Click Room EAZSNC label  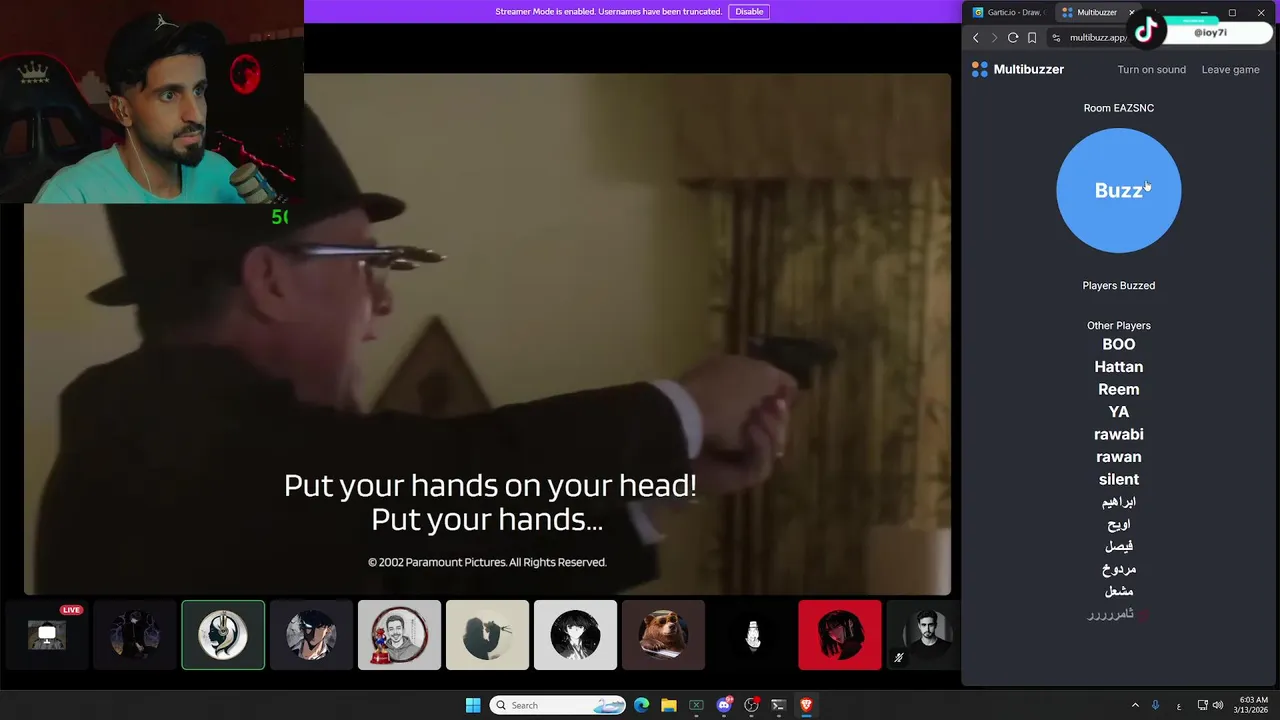click(x=1118, y=108)
